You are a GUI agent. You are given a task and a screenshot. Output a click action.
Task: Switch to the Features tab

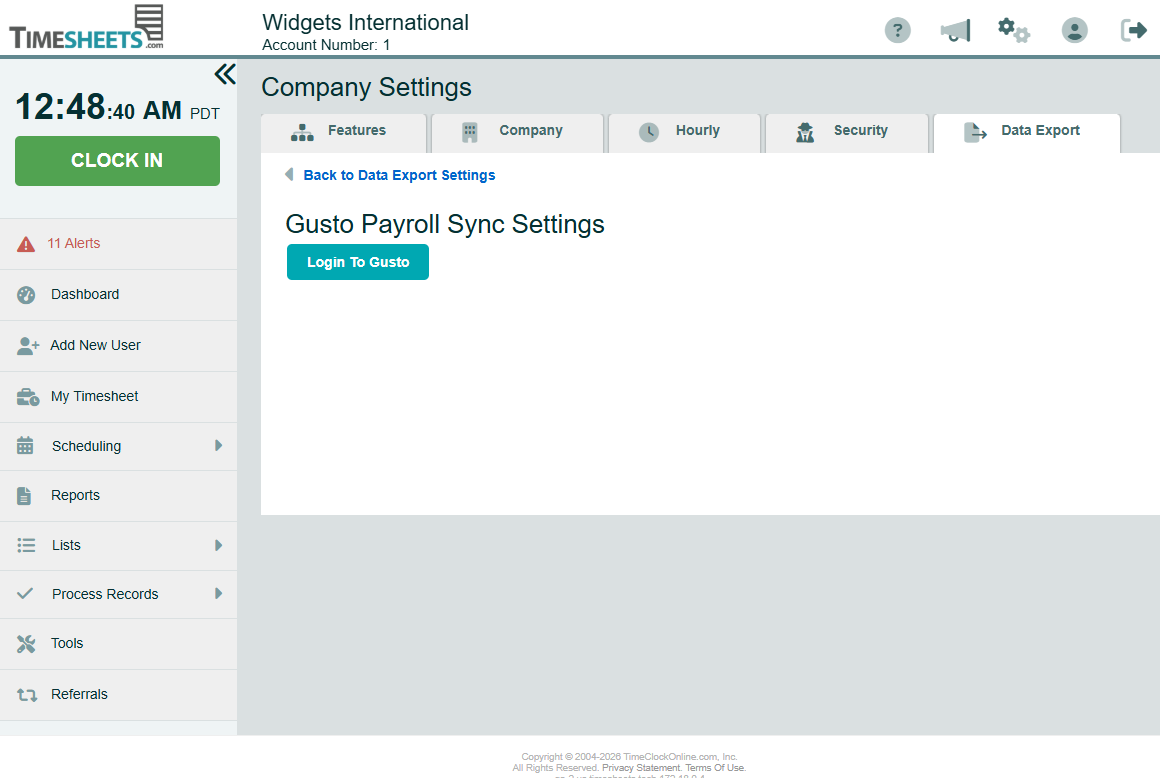(x=344, y=133)
